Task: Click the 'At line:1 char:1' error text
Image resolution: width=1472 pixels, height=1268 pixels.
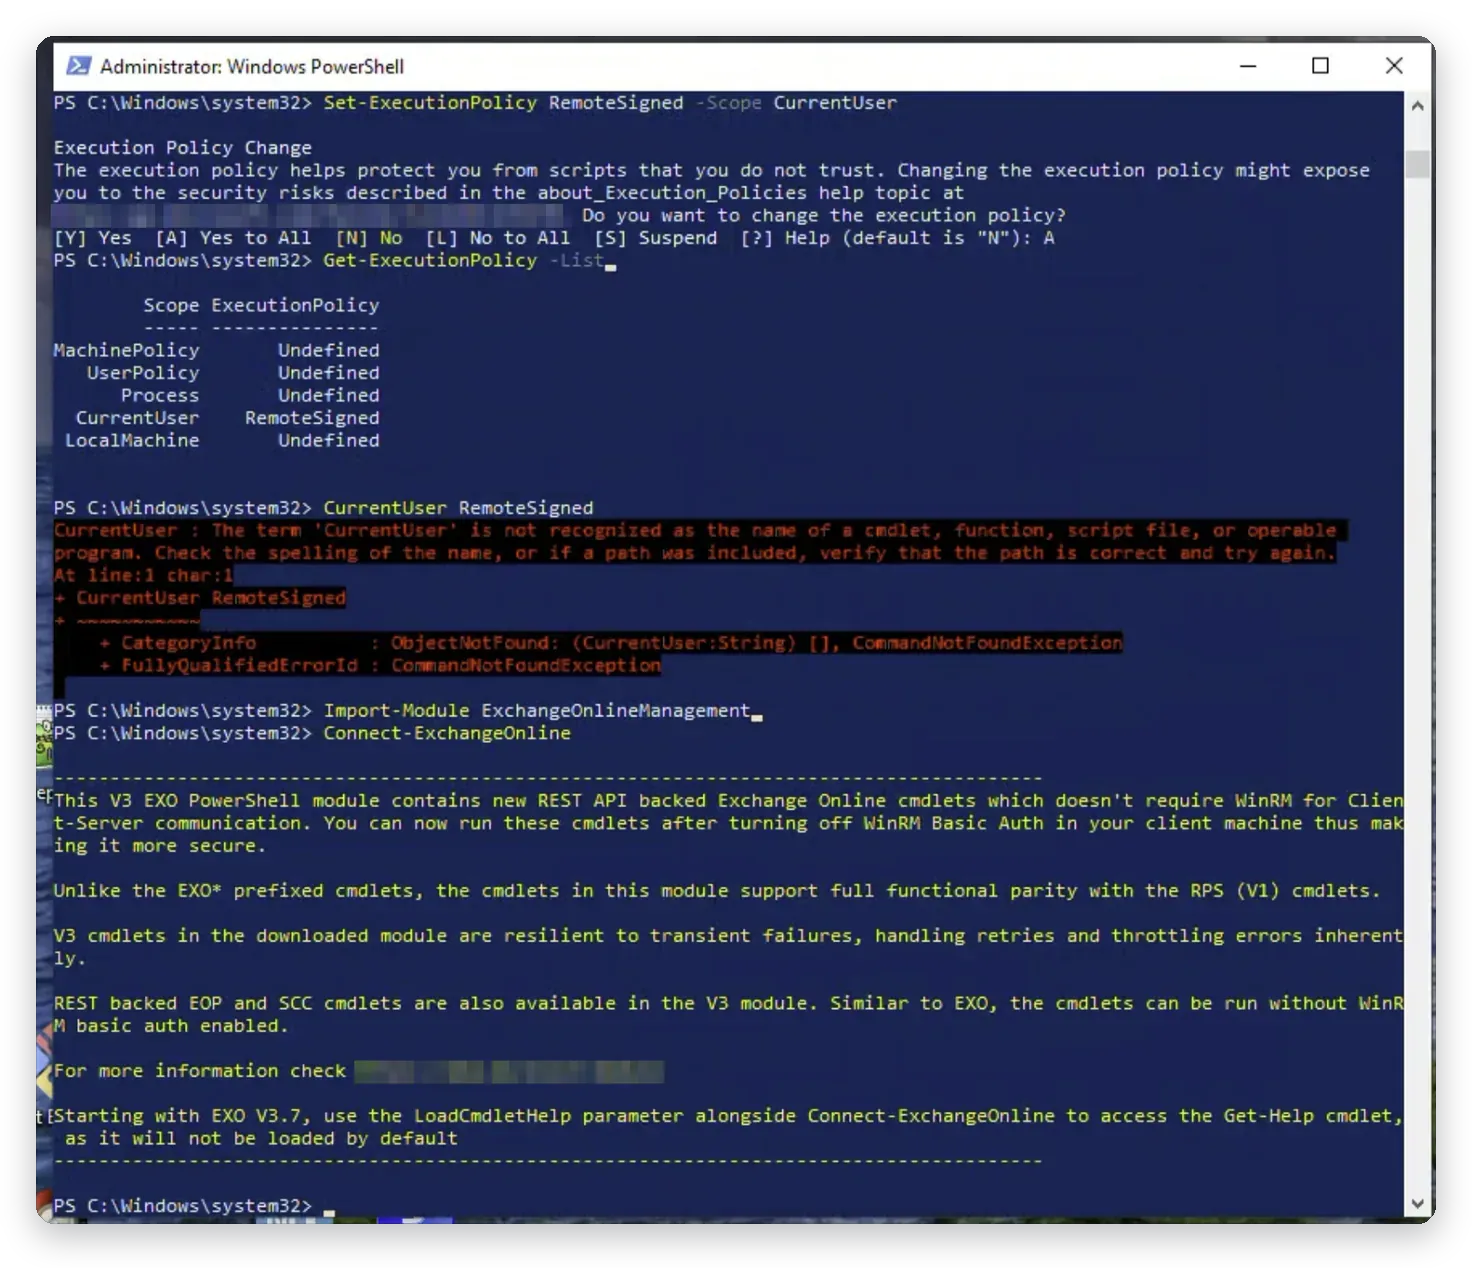Action: click(x=143, y=576)
